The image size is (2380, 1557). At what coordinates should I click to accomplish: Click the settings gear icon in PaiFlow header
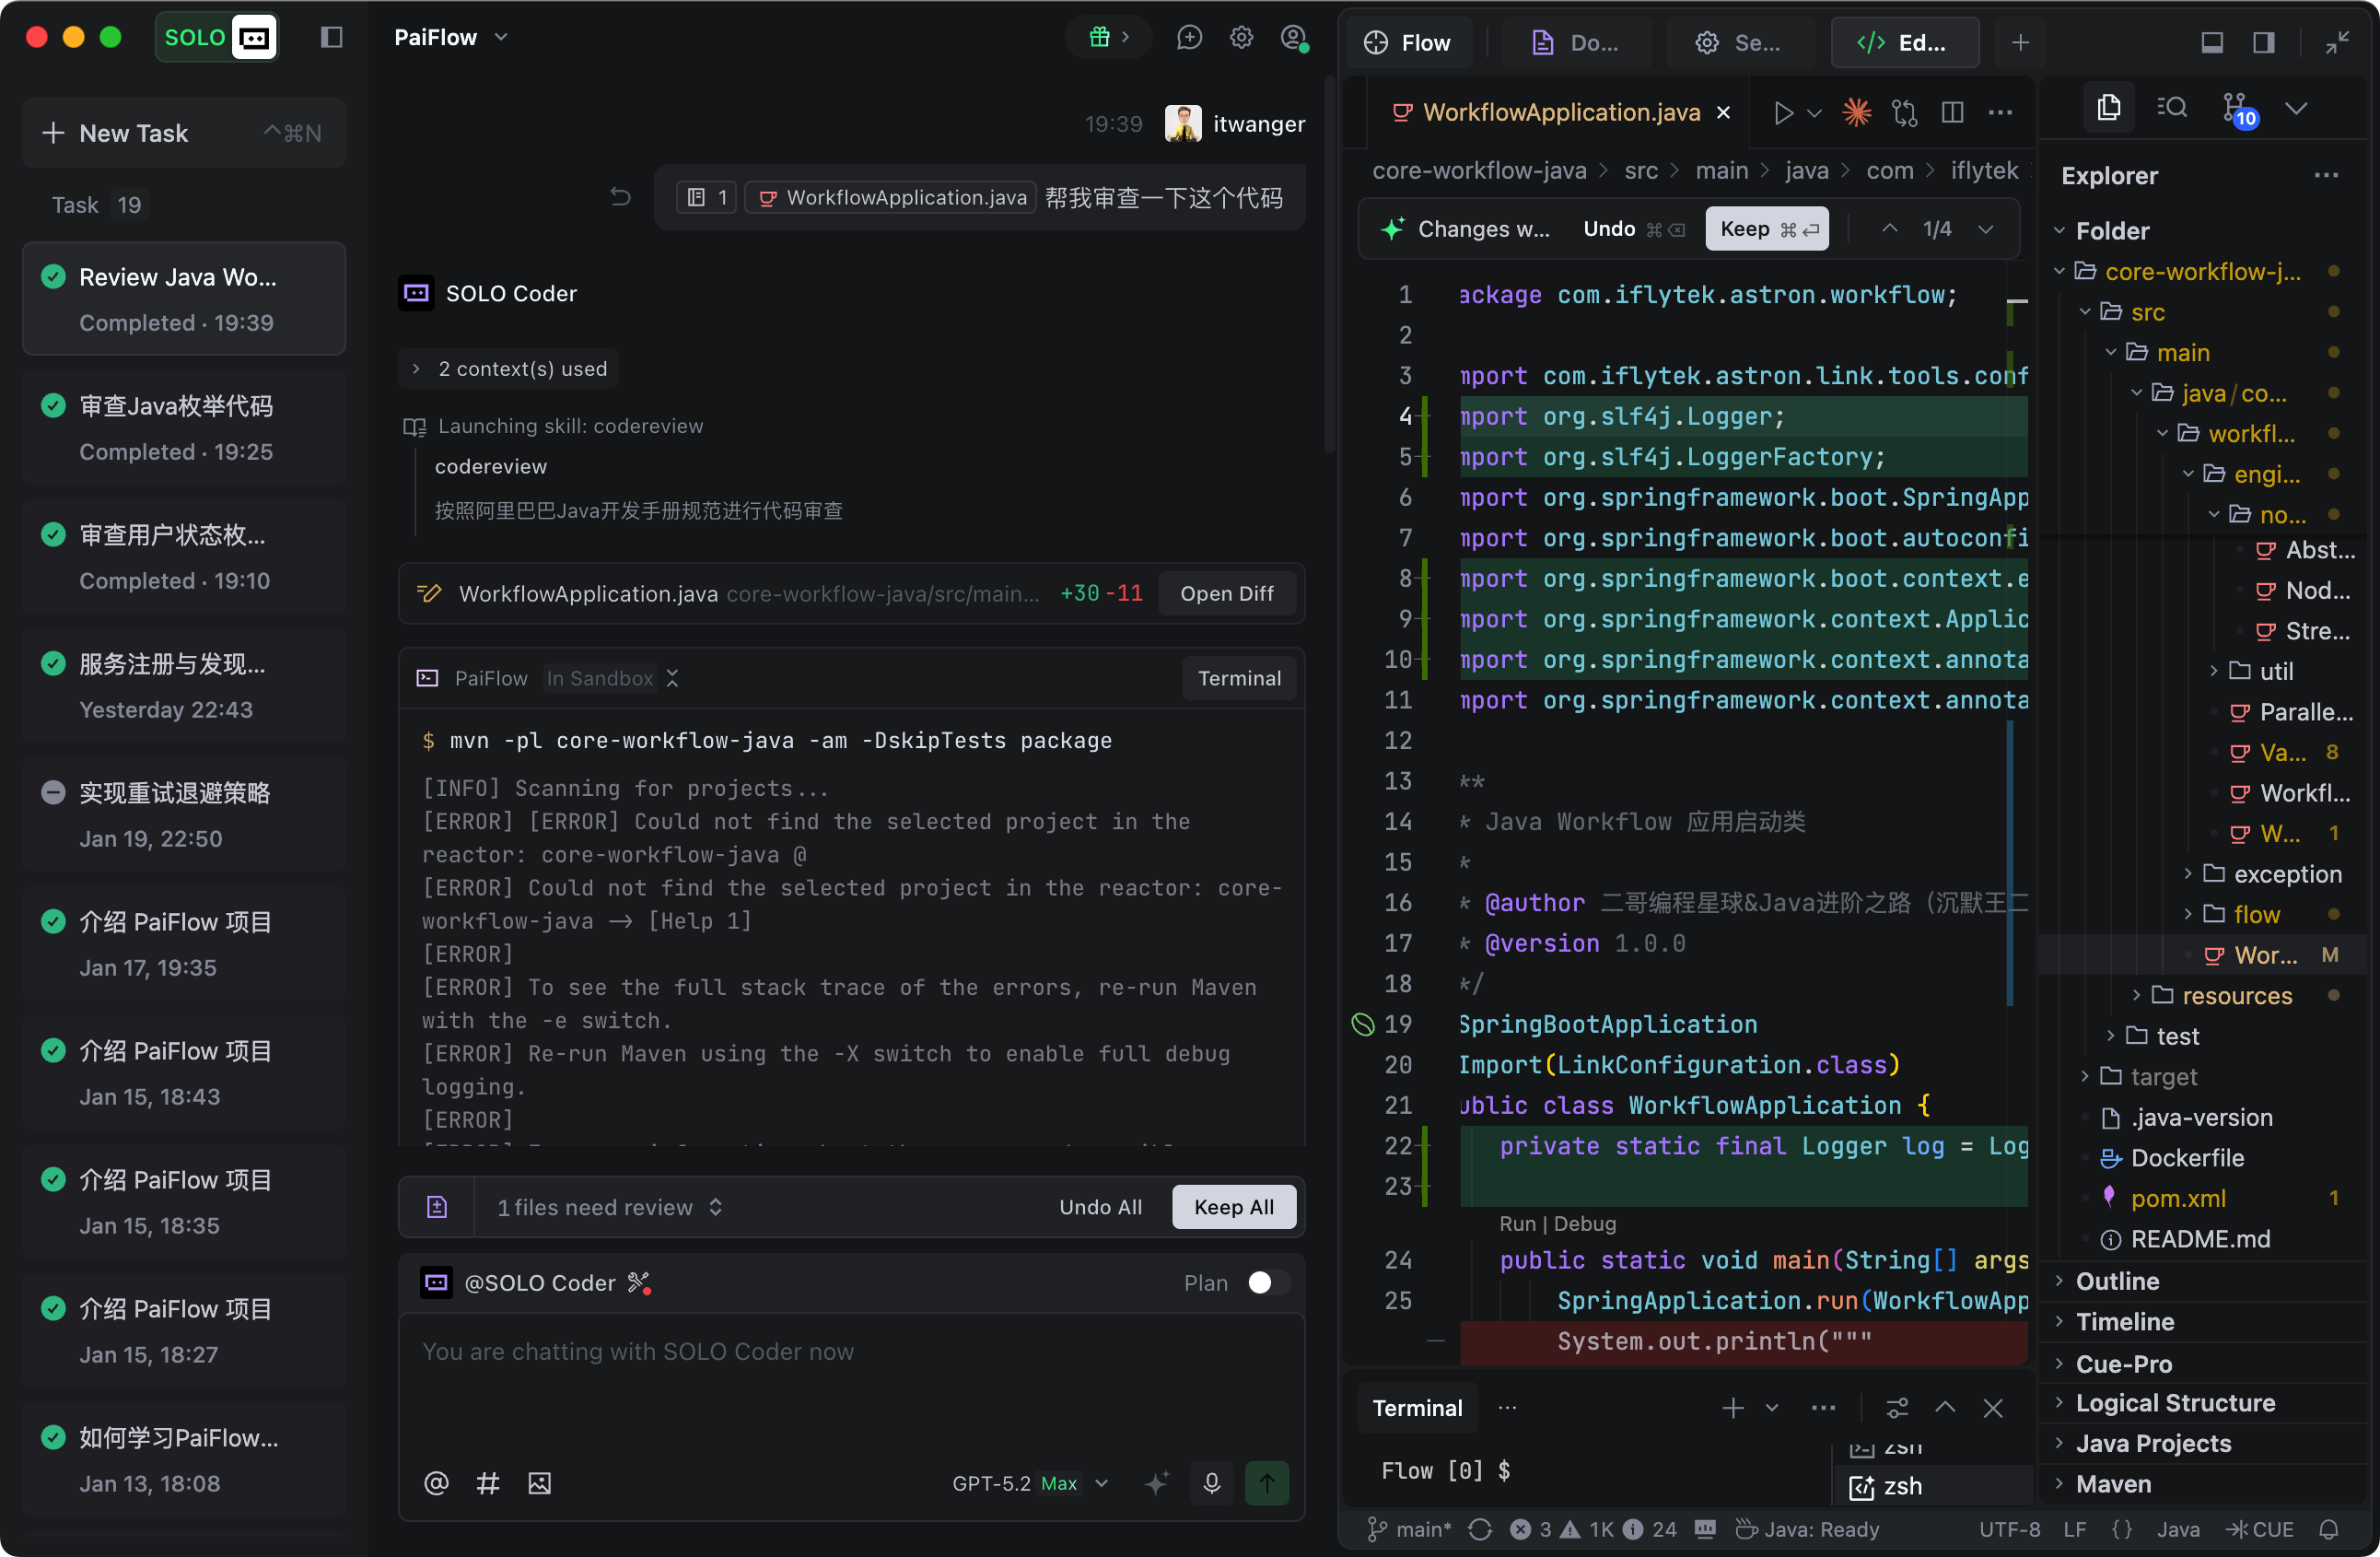pos(1241,37)
